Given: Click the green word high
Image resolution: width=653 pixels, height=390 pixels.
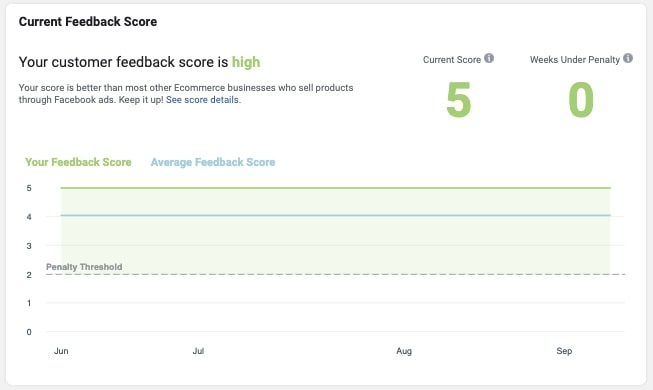Looking at the screenshot, I should [x=246, y=62].
